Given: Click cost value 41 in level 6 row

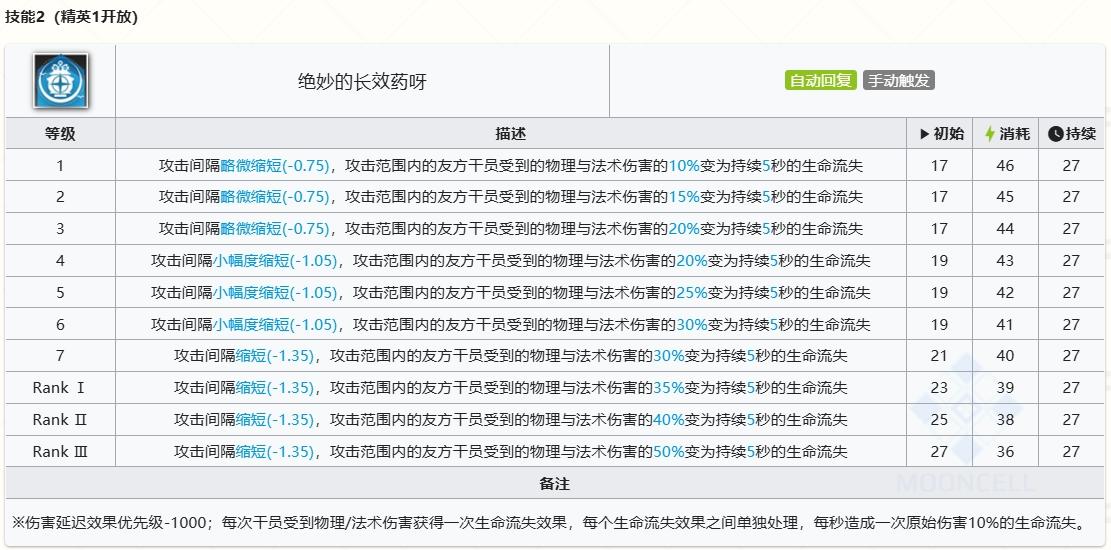Looking at the screenshot, I should [1005, 325].
